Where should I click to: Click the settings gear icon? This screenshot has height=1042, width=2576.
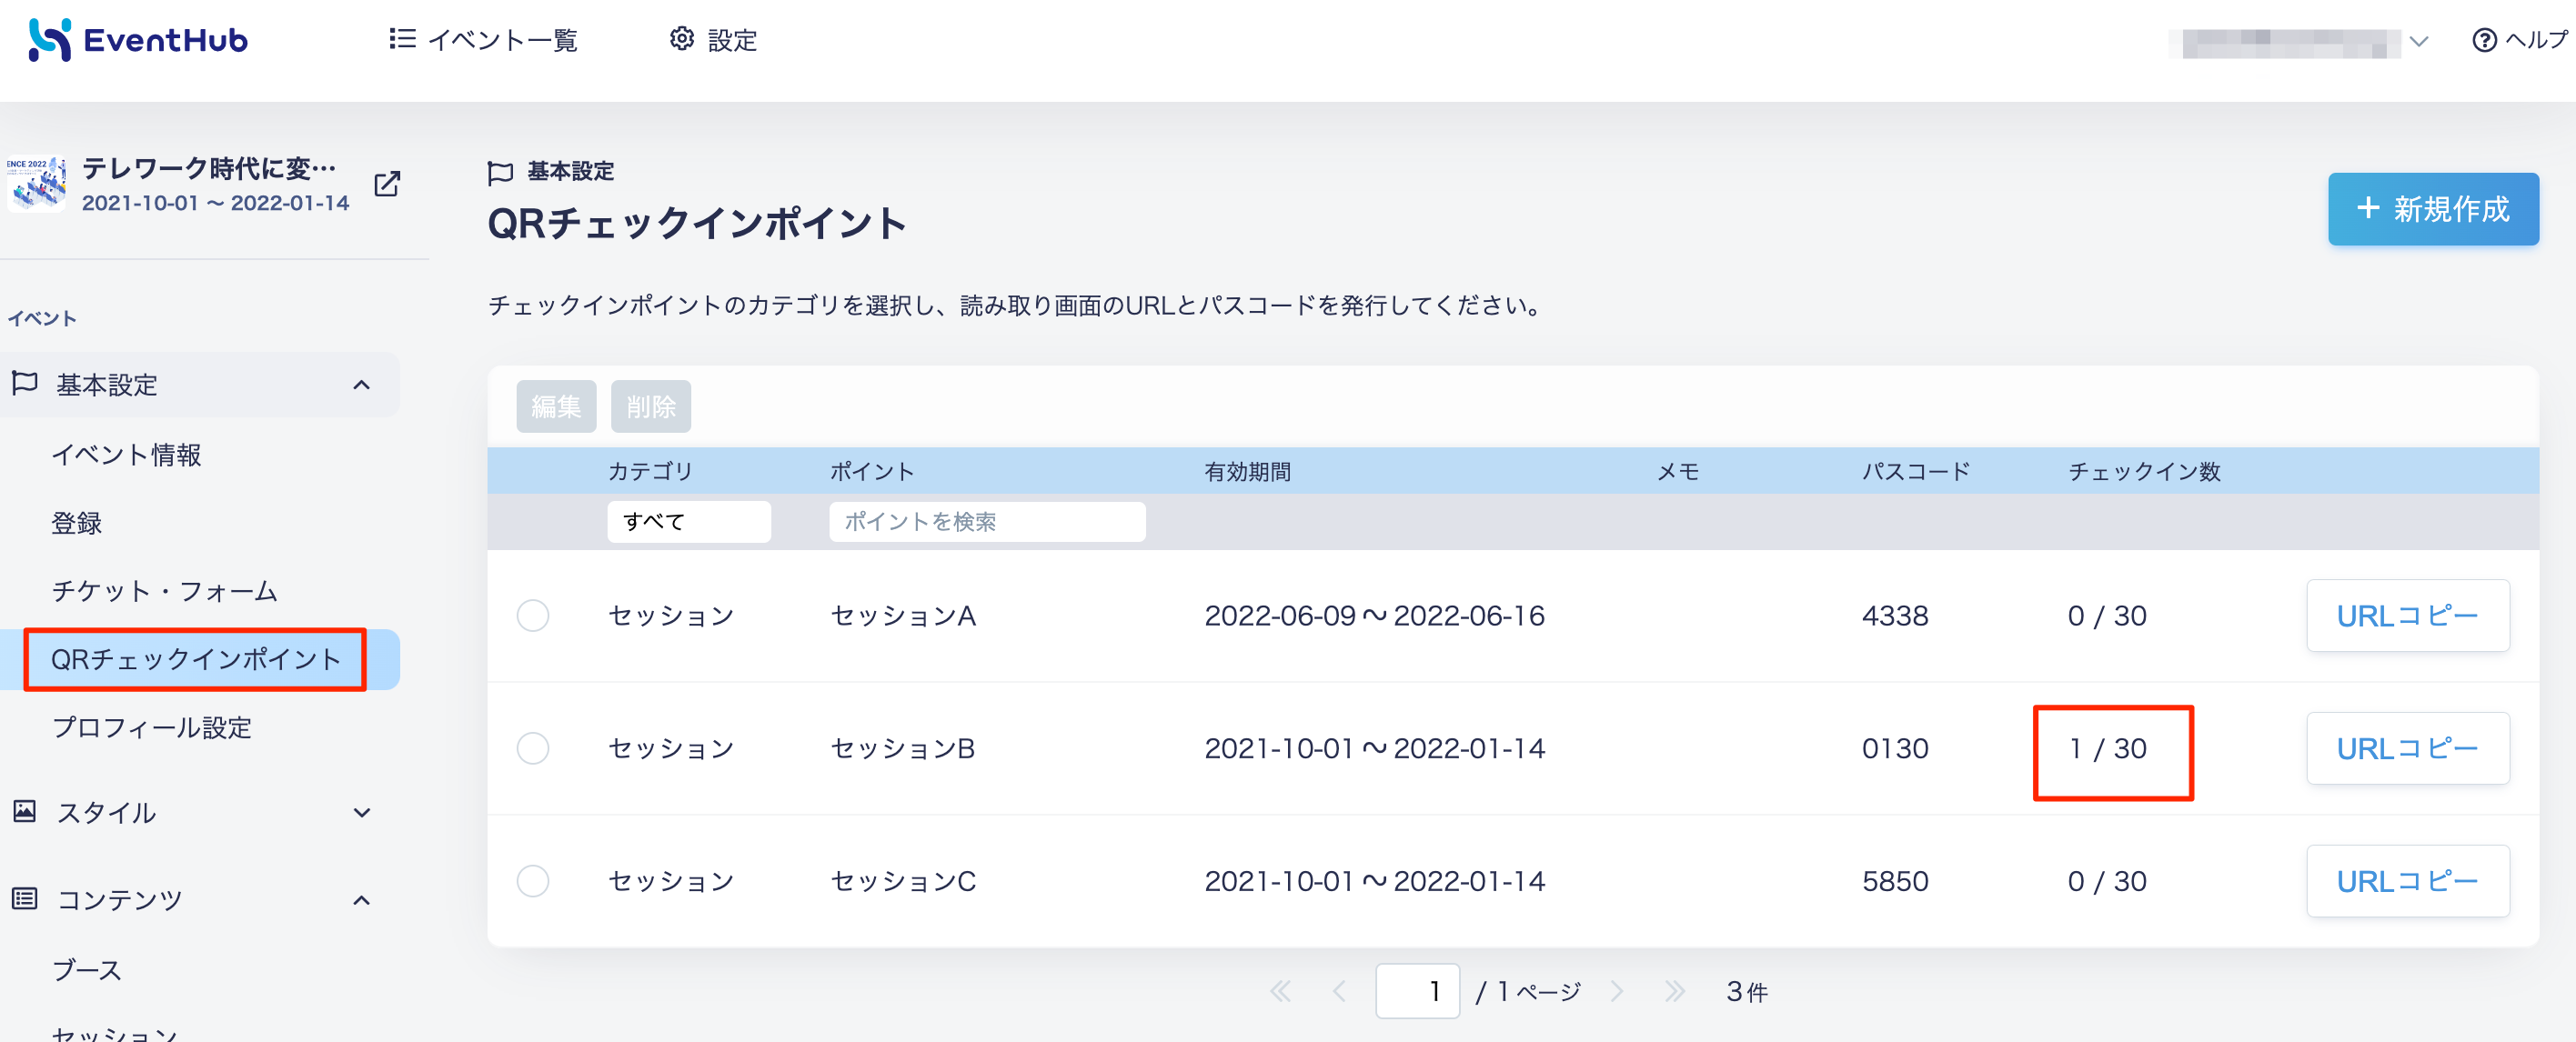[682, 39]
